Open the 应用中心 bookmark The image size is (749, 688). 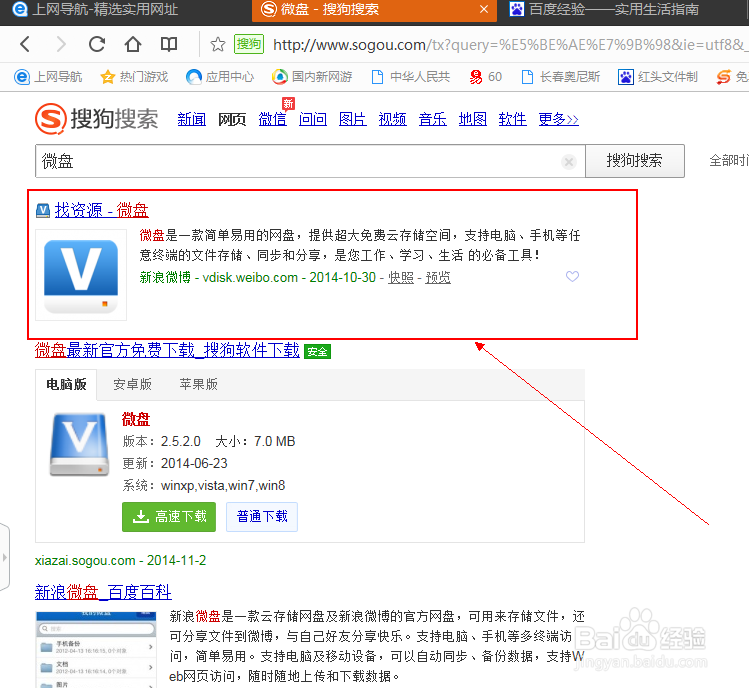click(220, 77)
